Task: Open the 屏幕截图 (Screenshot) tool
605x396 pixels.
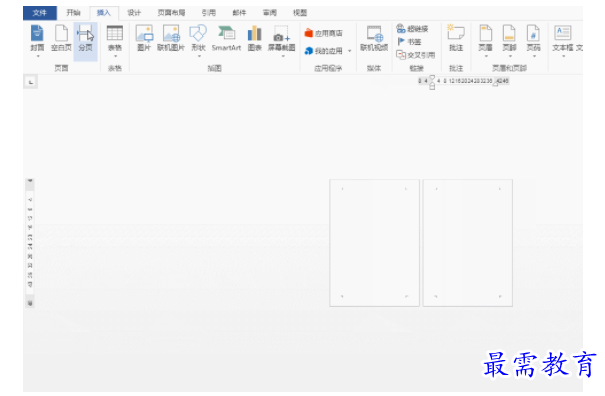Action: click(x=282, y=38)
